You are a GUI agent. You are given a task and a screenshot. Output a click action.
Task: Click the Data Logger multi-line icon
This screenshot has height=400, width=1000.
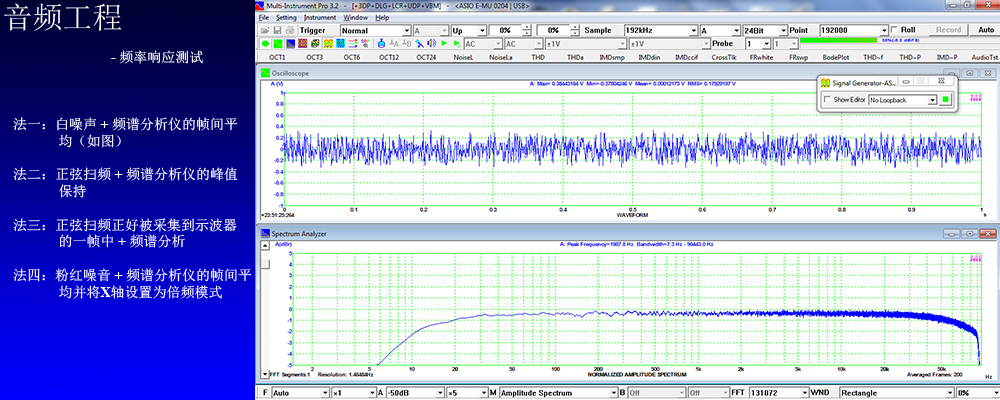(353, 43)
